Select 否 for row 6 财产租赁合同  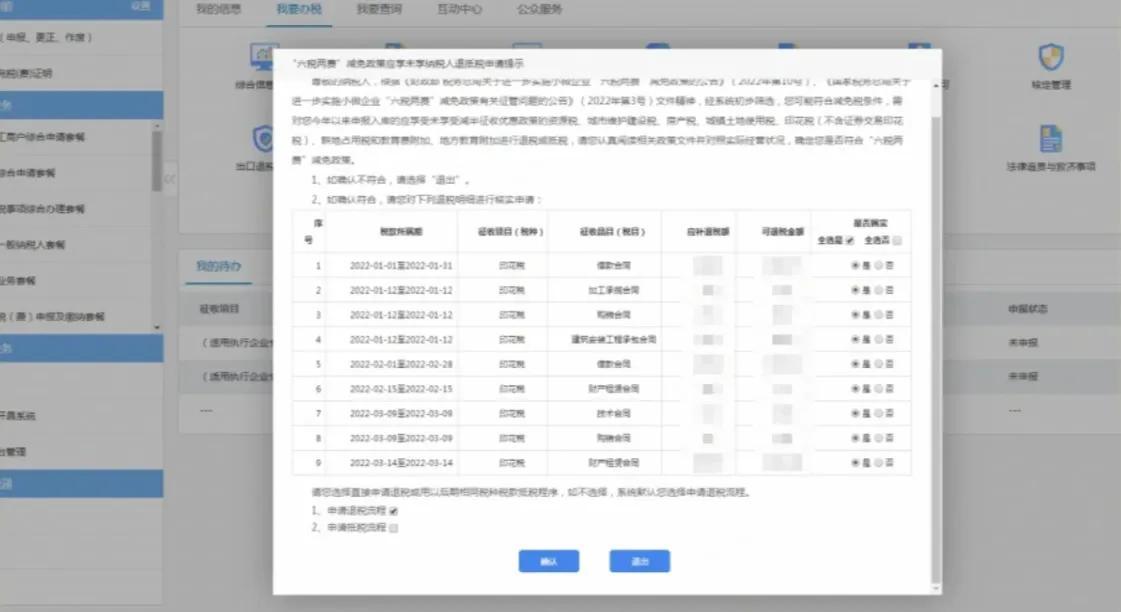[879, 389]
